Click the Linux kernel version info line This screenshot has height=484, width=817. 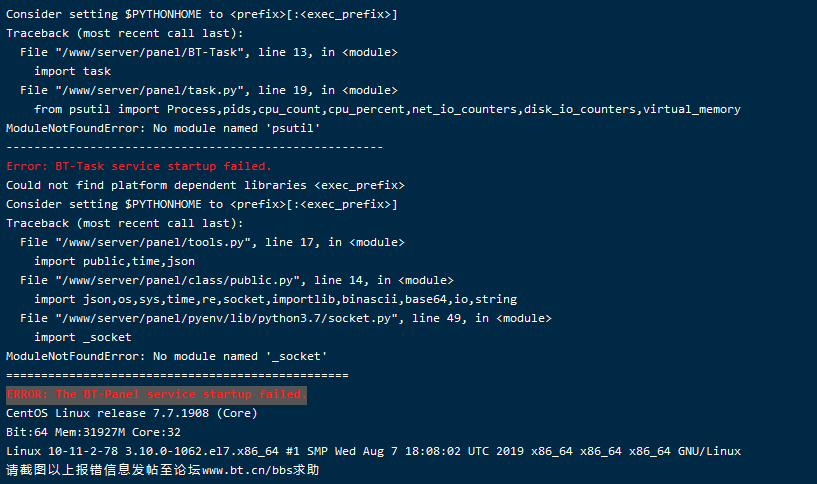point(373,451)
